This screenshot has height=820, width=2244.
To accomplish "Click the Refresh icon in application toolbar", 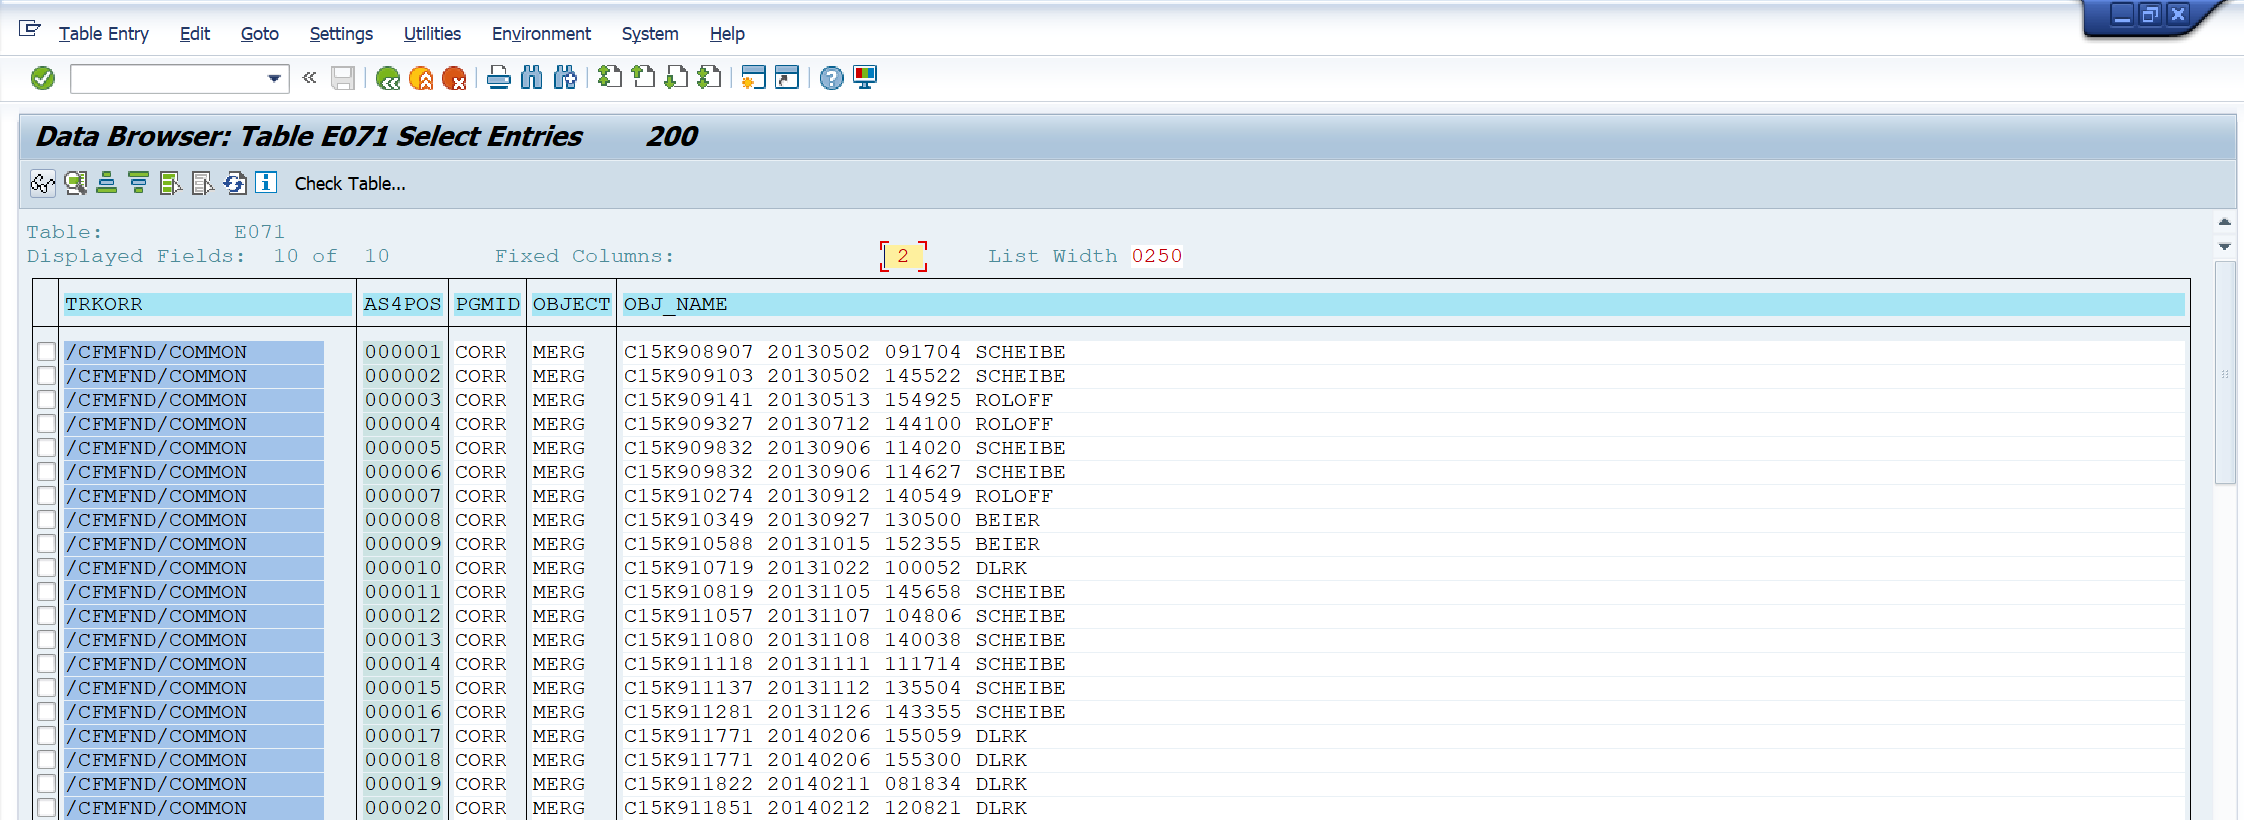I will [234, 183].
